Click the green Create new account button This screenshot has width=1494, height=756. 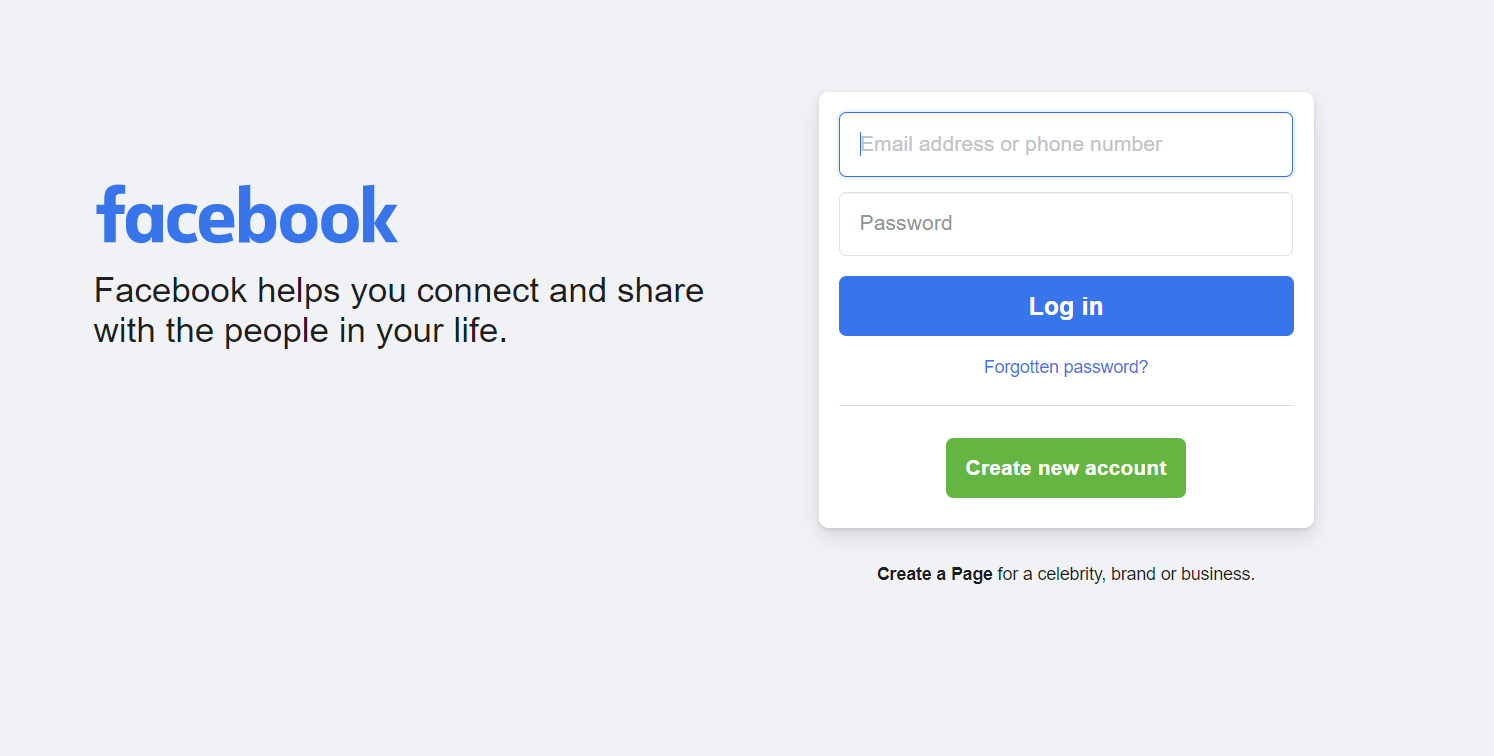[1065, 468]
